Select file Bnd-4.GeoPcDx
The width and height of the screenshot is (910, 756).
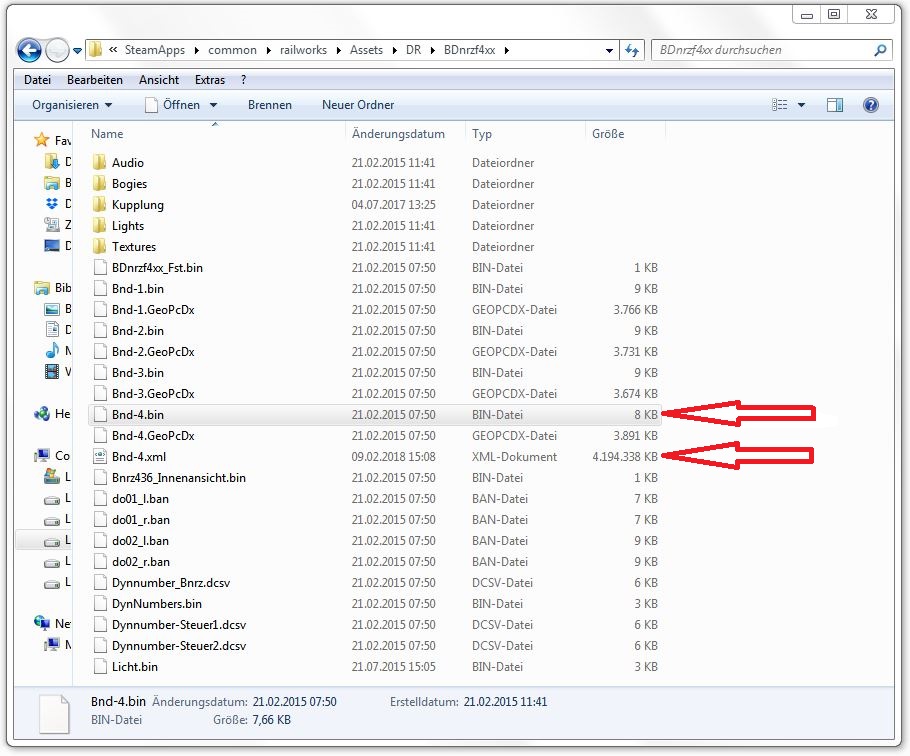[153, 436]
